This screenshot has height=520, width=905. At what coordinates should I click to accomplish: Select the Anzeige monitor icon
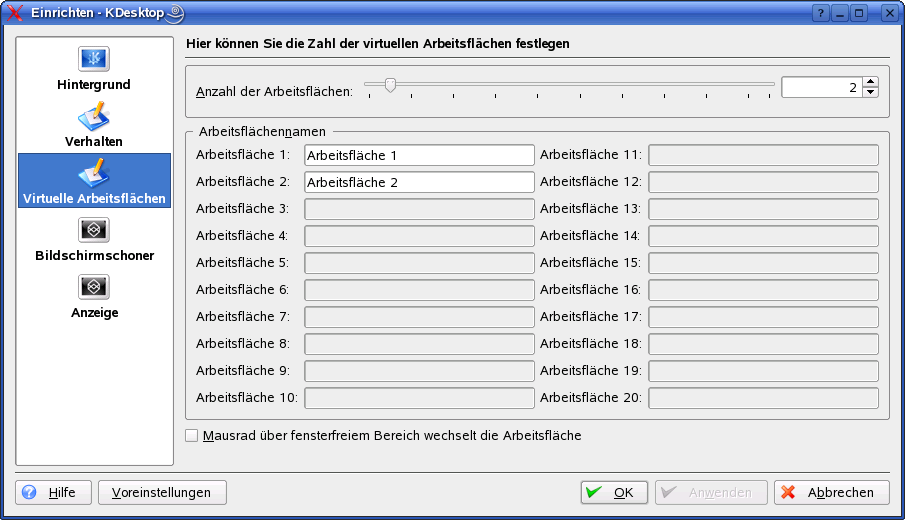(x=94, y=287)
